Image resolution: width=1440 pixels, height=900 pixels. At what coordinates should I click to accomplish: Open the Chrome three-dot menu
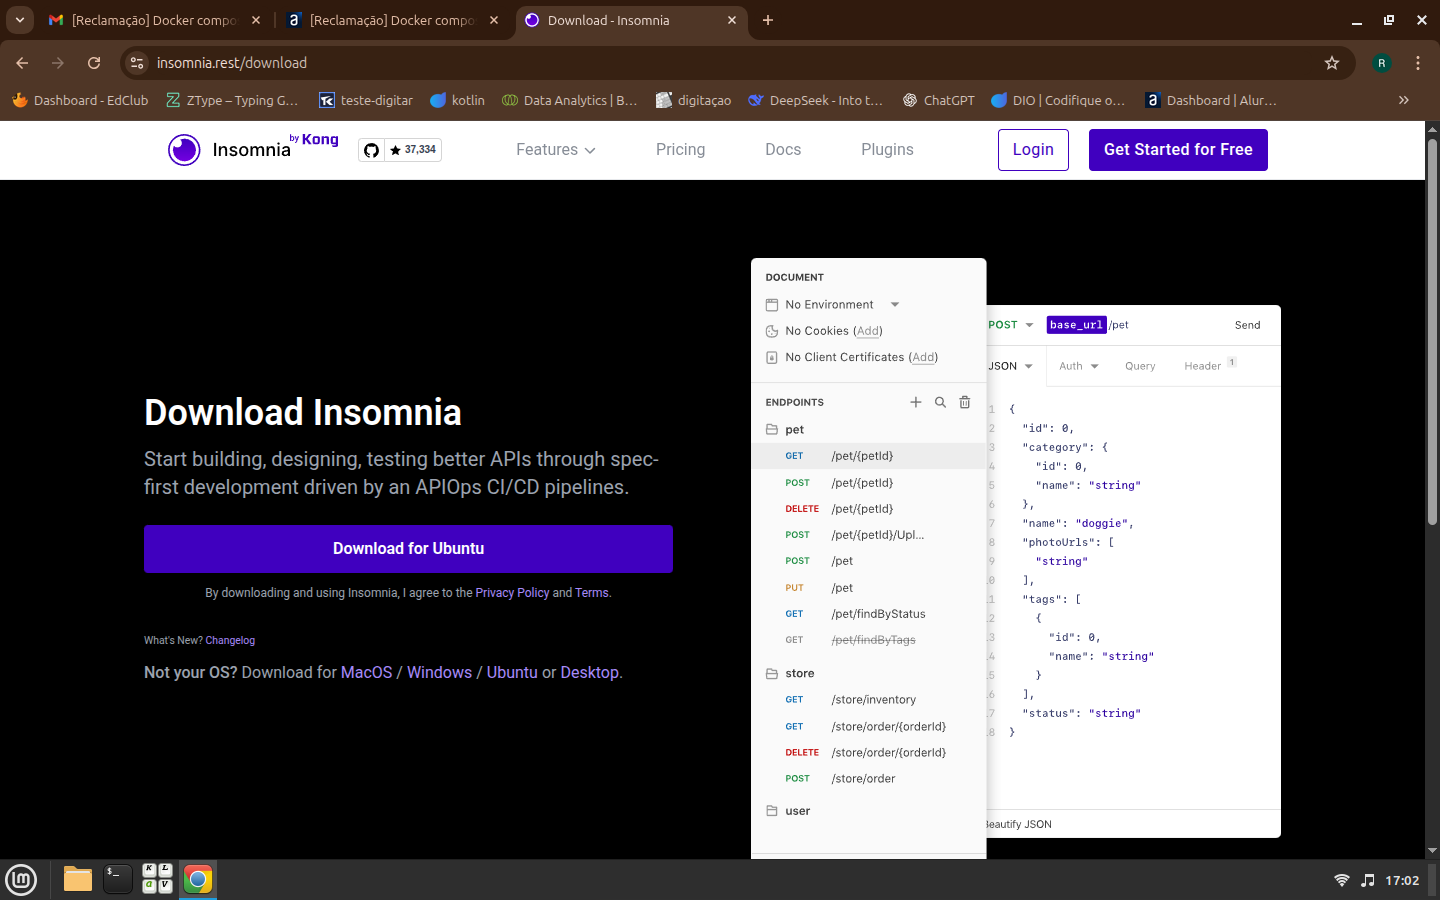(1418, 63)
